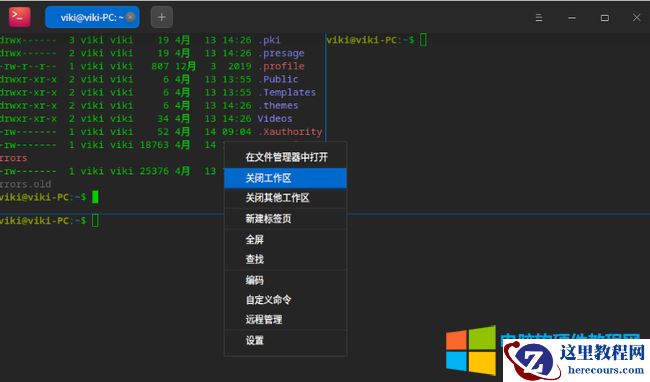The height and width of the screenshot is (382, 650).
Task: Click the .profile file name
Action: pyautogui.click(x=281, y=66)
